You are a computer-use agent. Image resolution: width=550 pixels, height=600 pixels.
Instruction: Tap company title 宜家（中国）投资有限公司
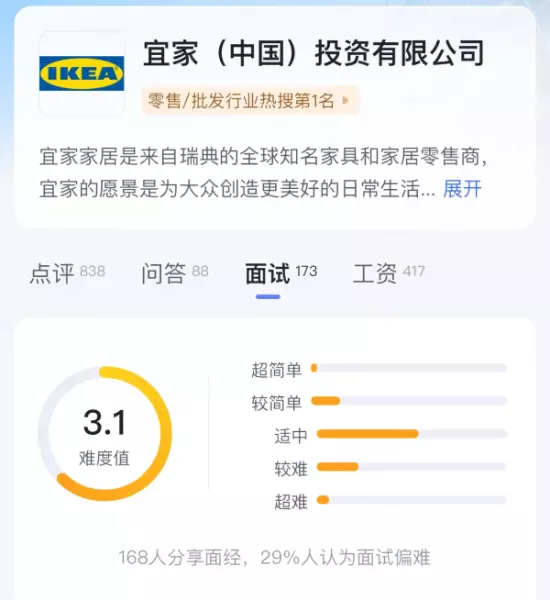click(314, 53)
